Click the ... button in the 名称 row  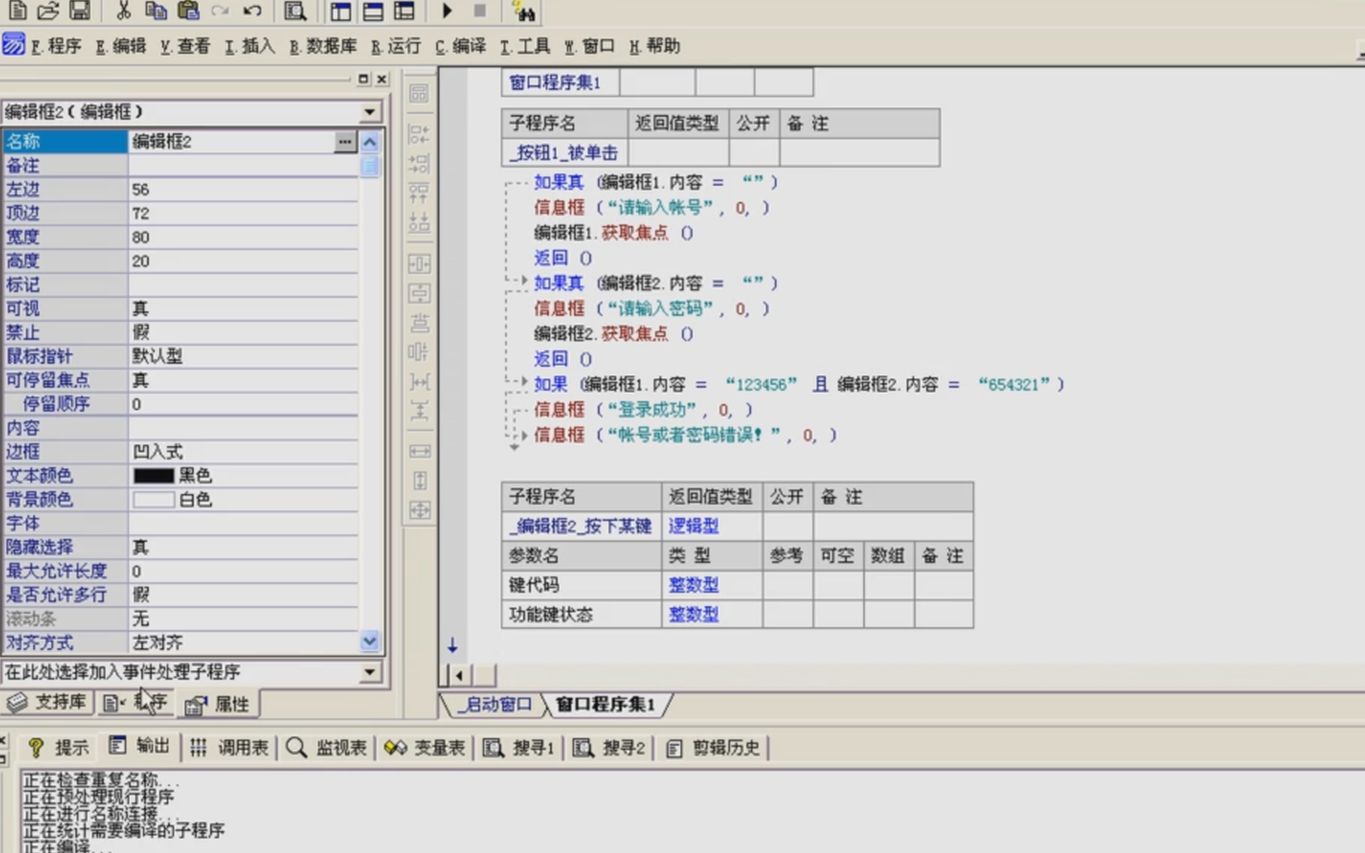click(x=345, y=142)
